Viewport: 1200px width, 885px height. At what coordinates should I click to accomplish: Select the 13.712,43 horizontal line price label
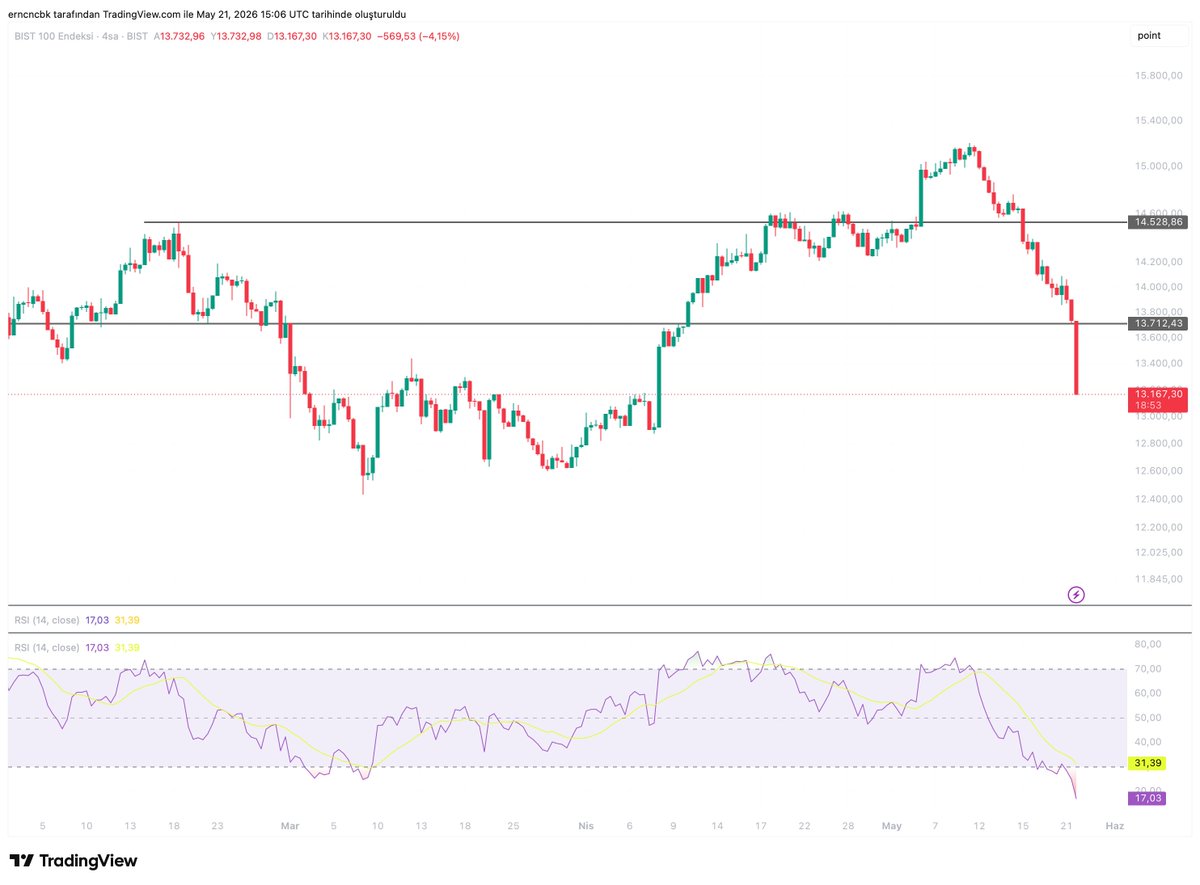(1158, 324)
